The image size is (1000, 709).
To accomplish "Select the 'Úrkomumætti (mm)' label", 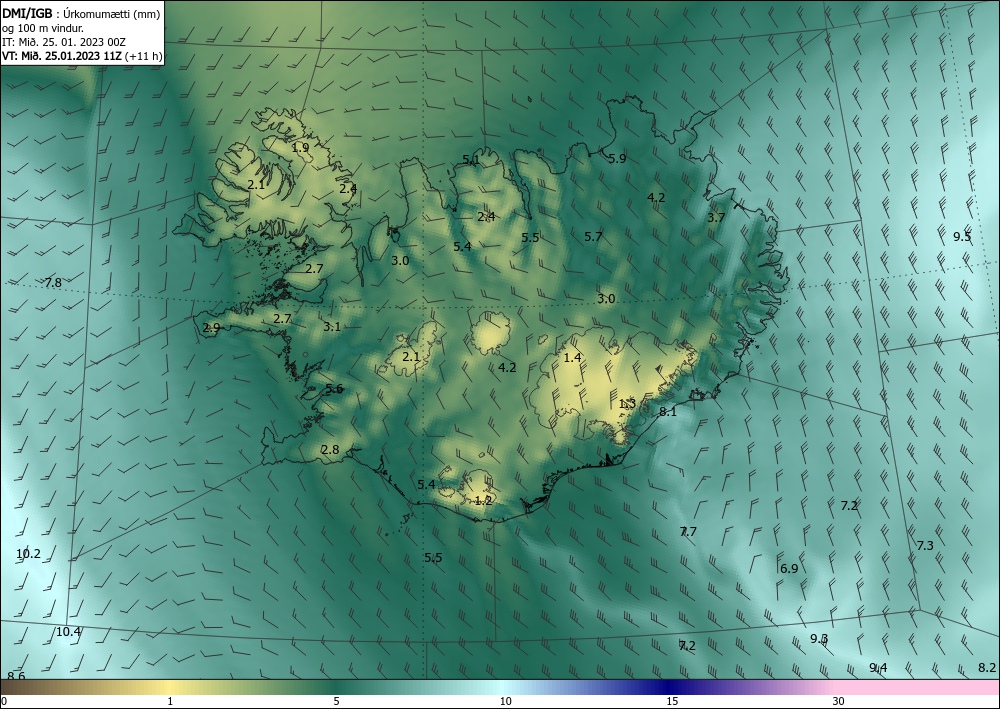I will 112,15.
